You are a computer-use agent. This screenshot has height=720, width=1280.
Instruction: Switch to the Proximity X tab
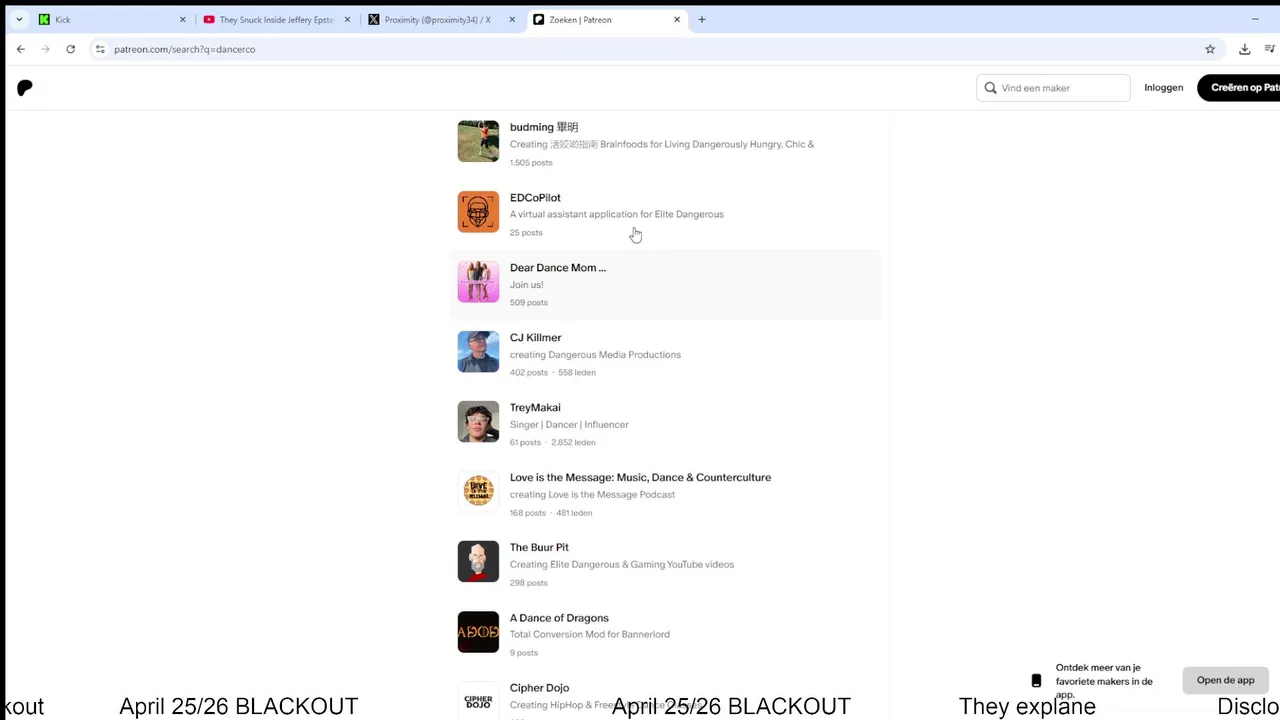(x=440, y=19)
